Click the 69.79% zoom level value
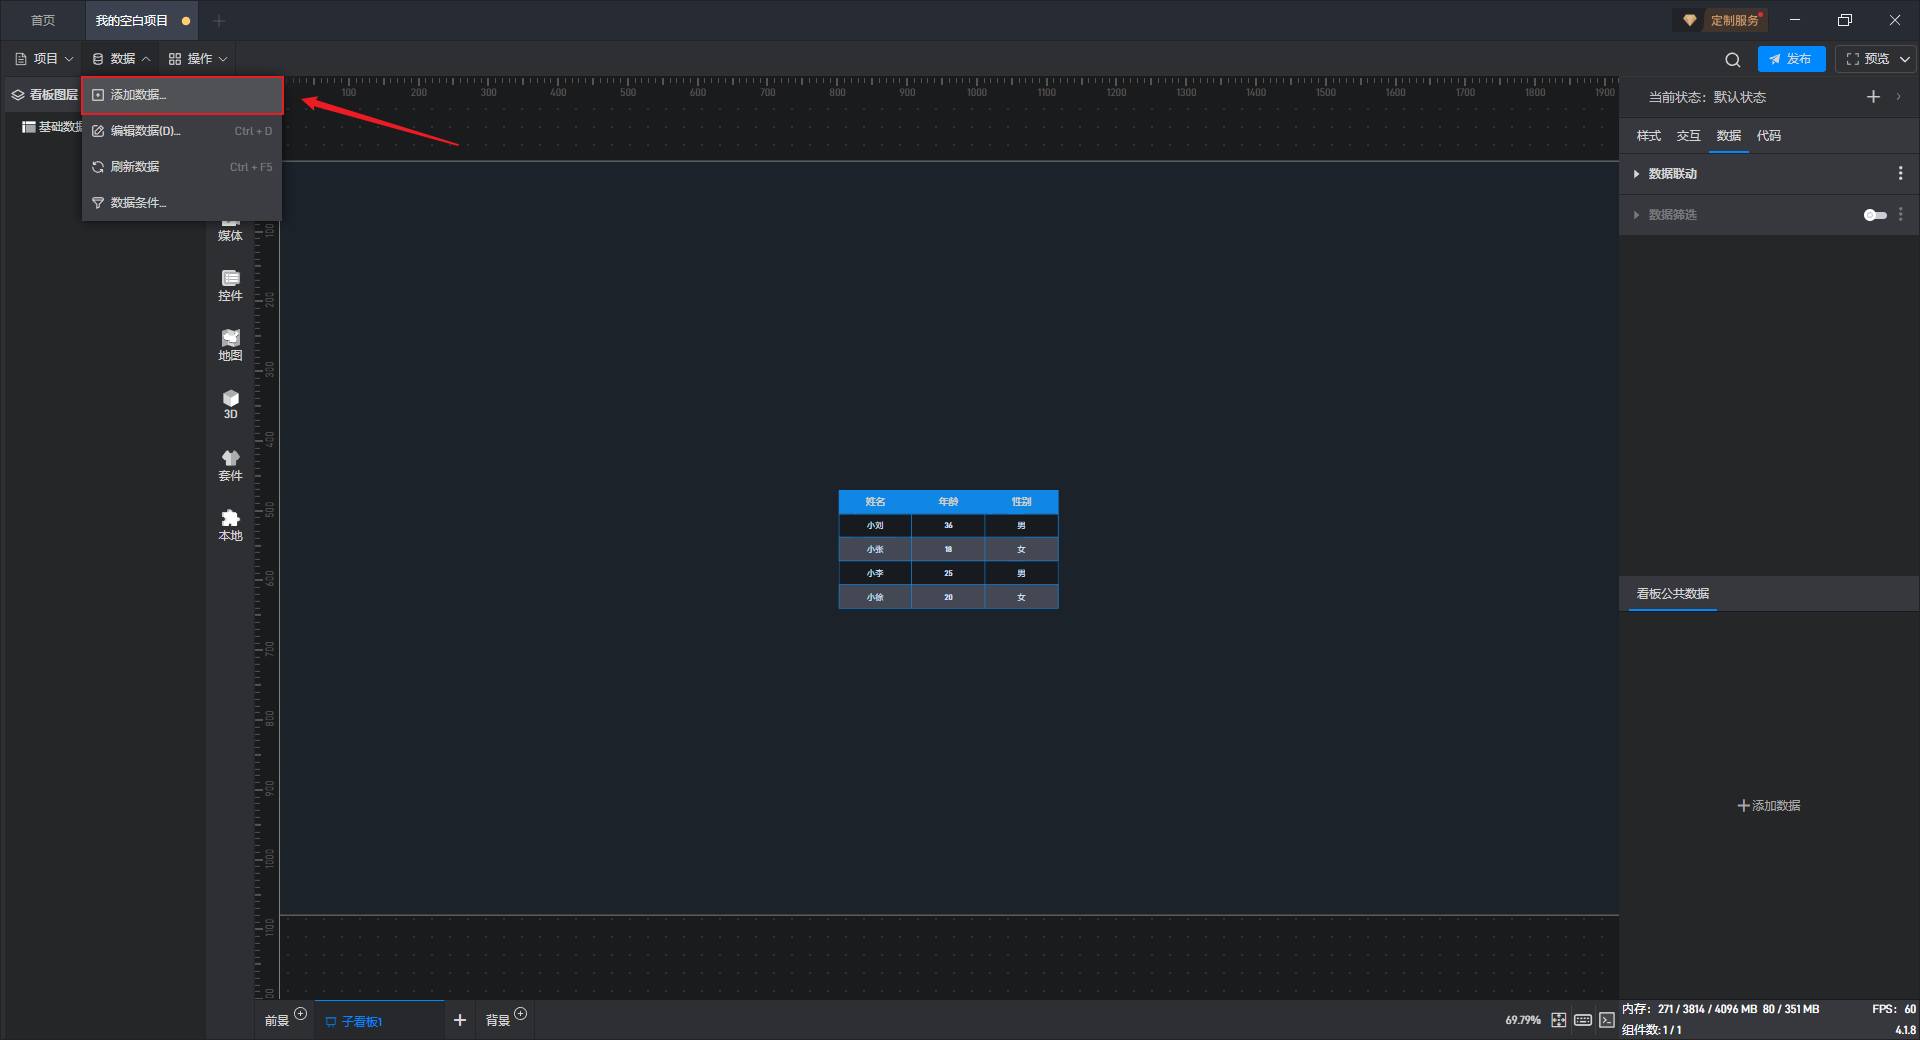Viewport: 1920px width, 1040px height. pyautogui.click(x=1522, y=1020)
